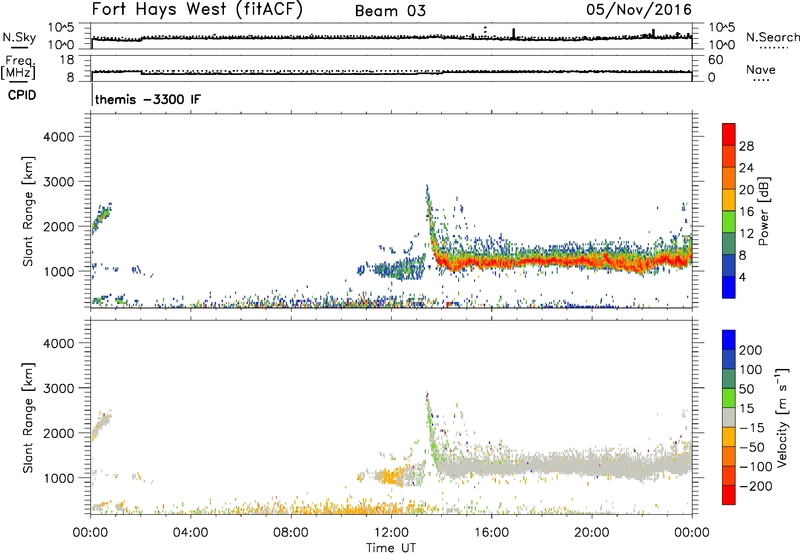This screenshot has width=800, height=554.
Task: Click the "Velocity [m s⁻¹]" color bar title
Action: tap(782, 417)
